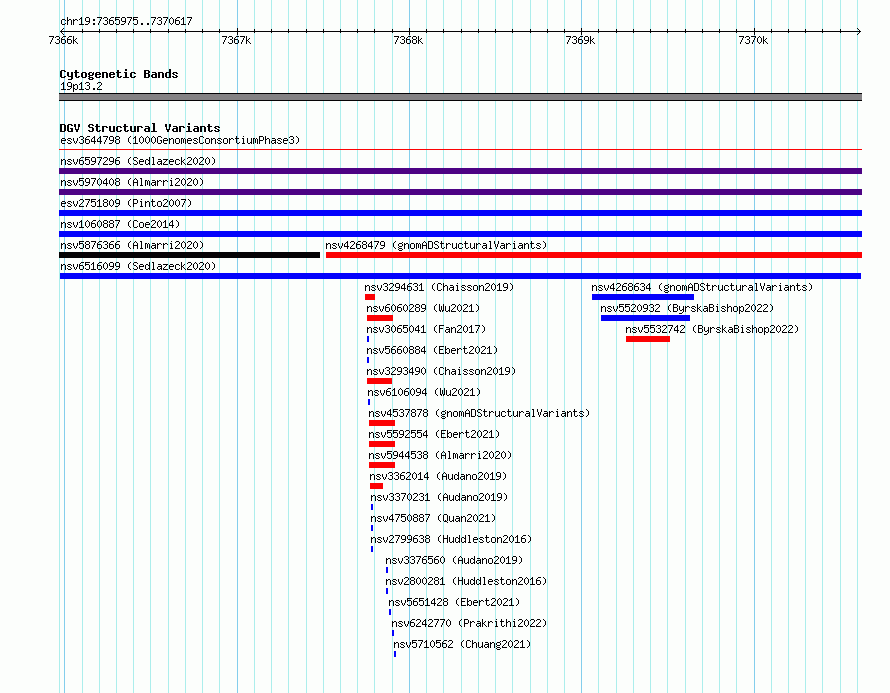Viewport: 890px width, 693px height.
Task: Open nsv3370231 Audano2019 label
Action: [x=439, y=497]
